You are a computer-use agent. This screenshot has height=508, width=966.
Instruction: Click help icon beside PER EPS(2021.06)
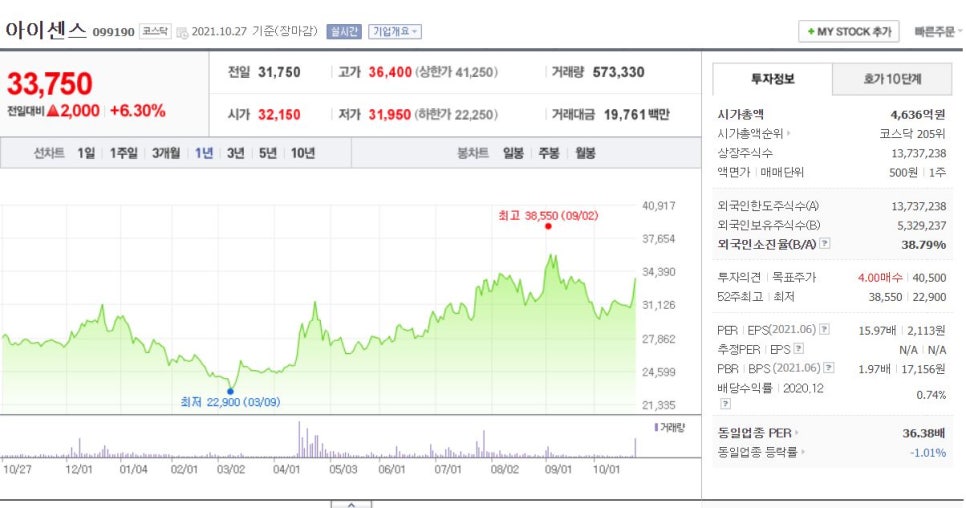coord(824,329)
